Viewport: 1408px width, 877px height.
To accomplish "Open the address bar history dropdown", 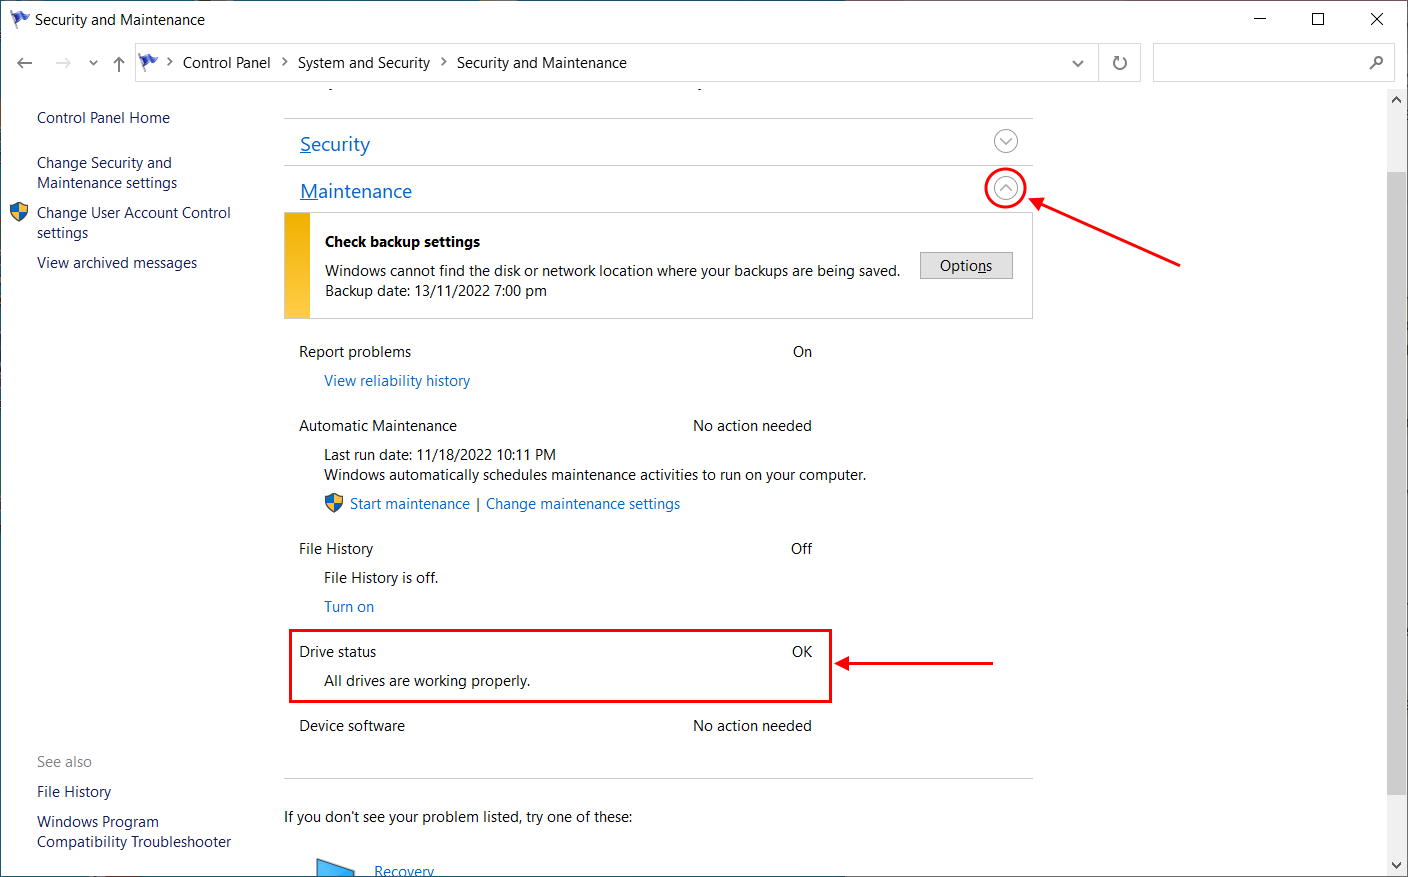I will click(x=1078, y=63).
